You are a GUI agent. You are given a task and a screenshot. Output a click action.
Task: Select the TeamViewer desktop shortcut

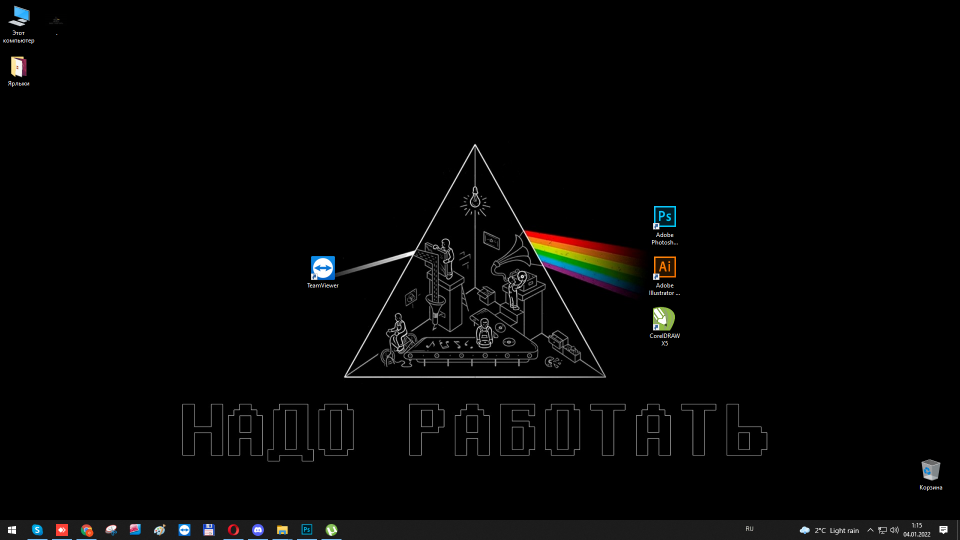coord(323,272)
